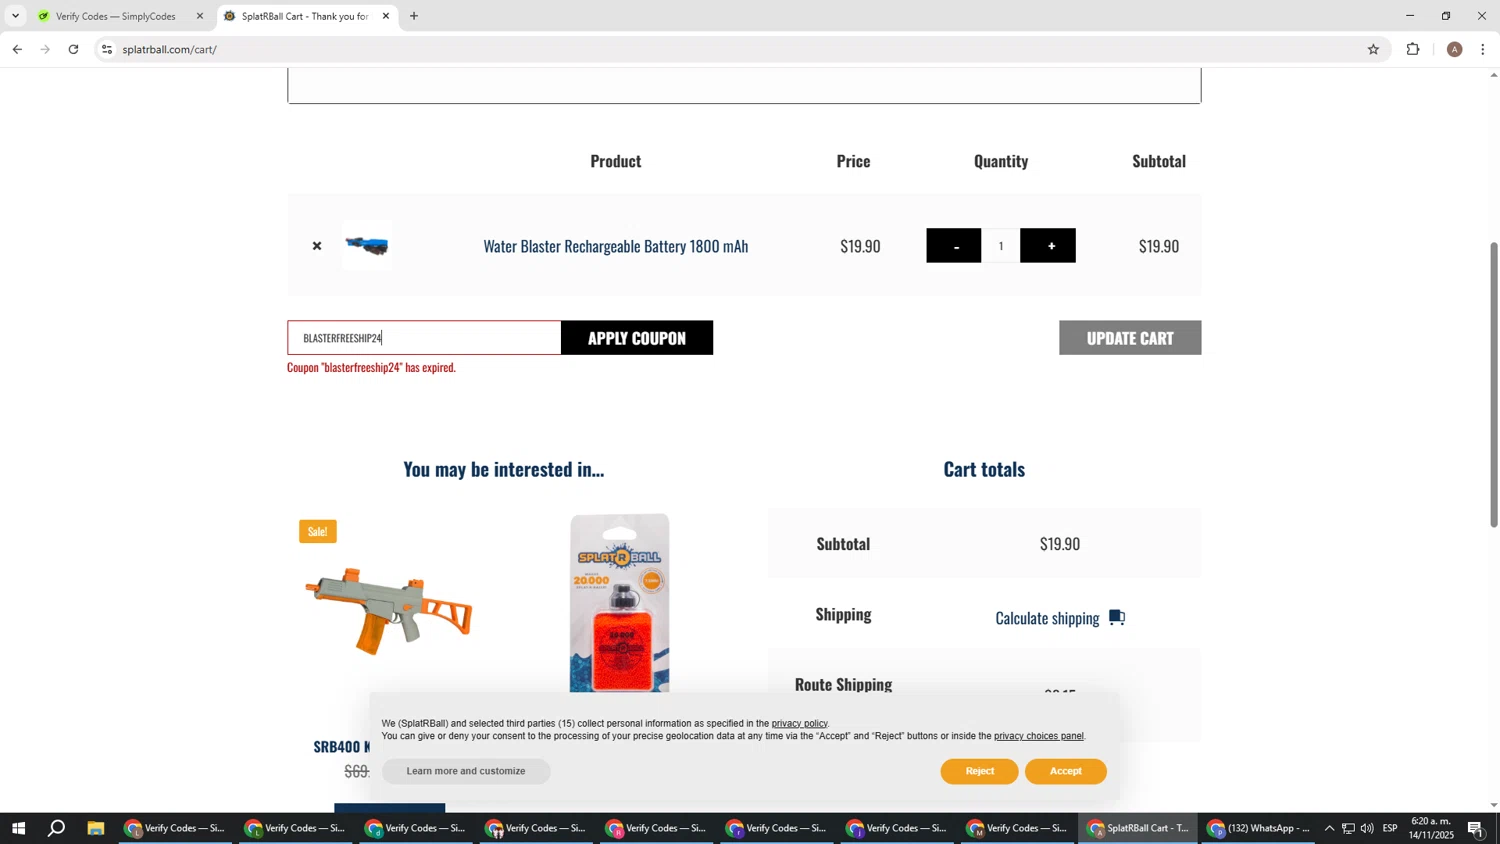Reload the cart page

(x=74, y=49)
